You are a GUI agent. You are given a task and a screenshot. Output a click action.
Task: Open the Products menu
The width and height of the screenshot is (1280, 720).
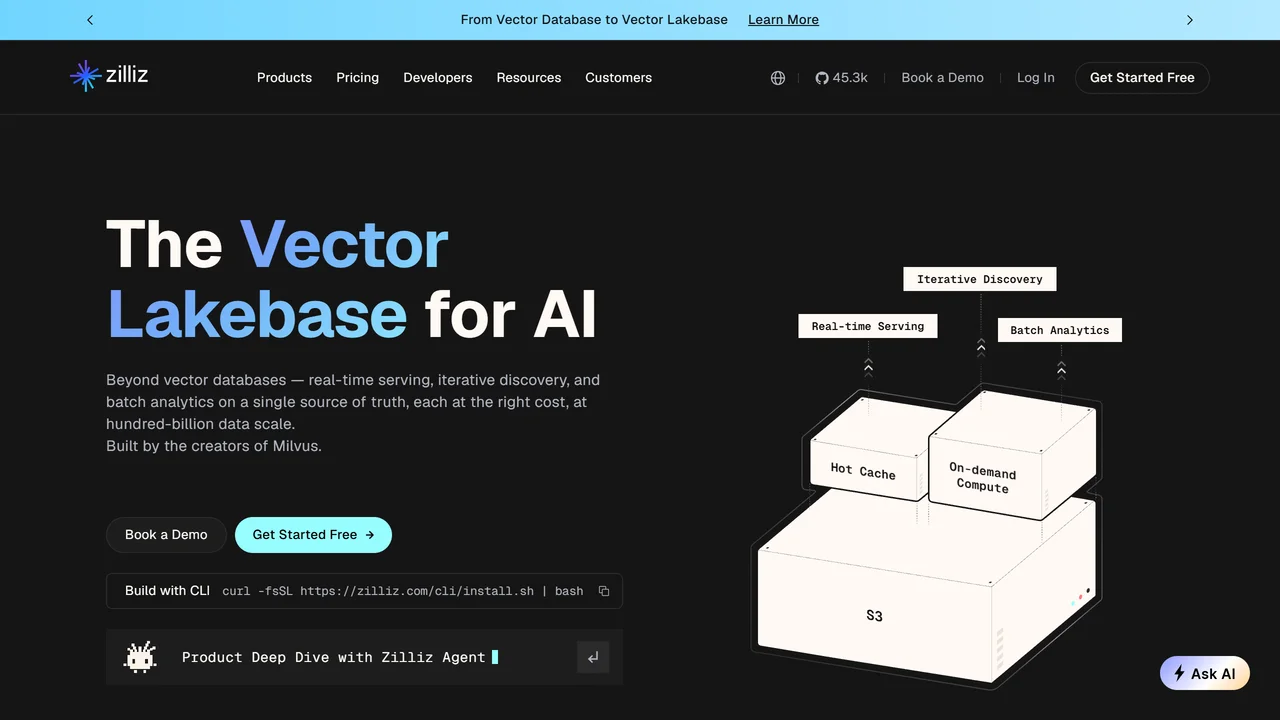[x=284, y=78]
